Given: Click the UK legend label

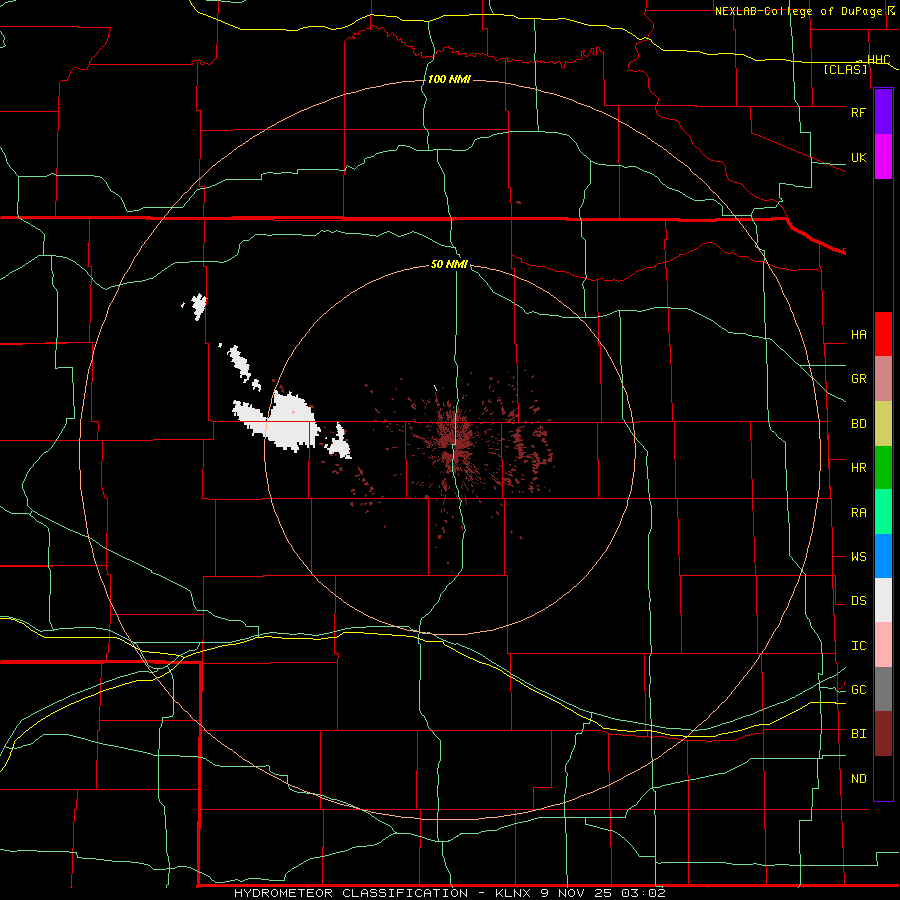Looking at the screenshot, I should coord(858,157).
